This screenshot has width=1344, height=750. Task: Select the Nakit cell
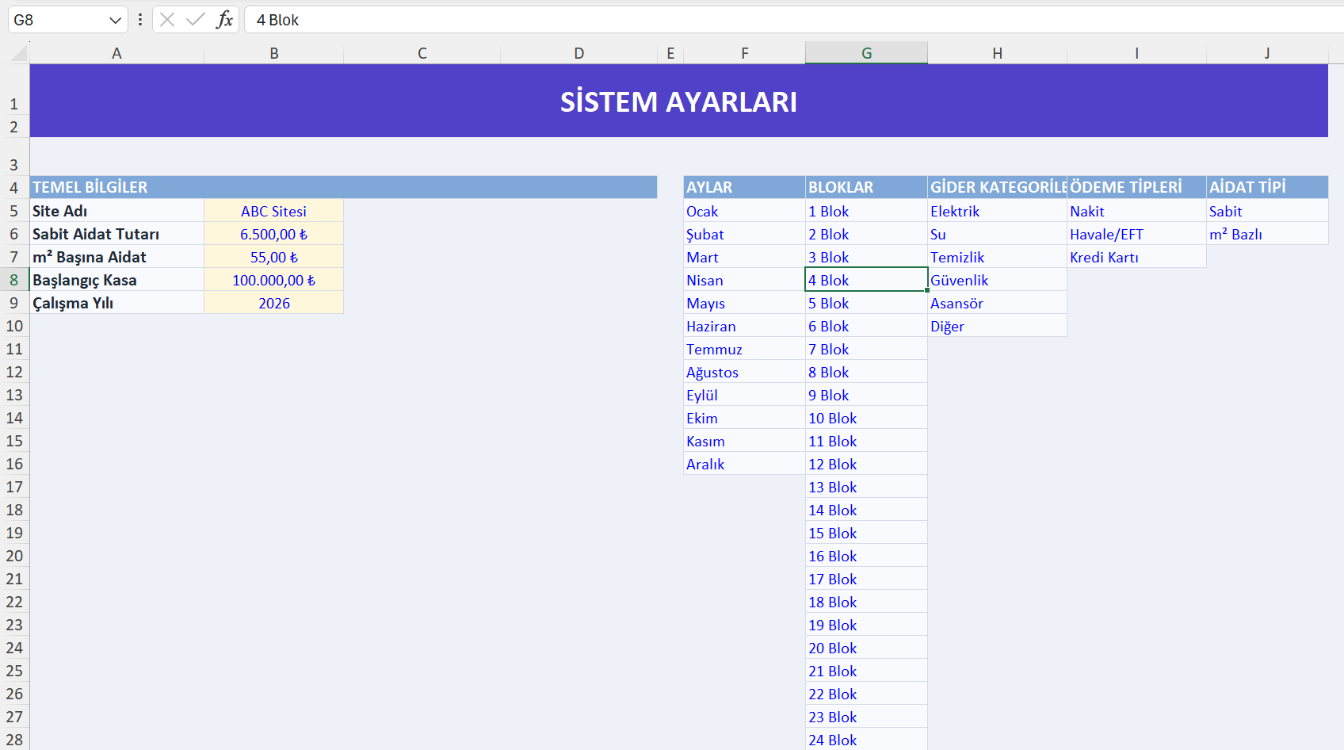(x=1137, y=211)
